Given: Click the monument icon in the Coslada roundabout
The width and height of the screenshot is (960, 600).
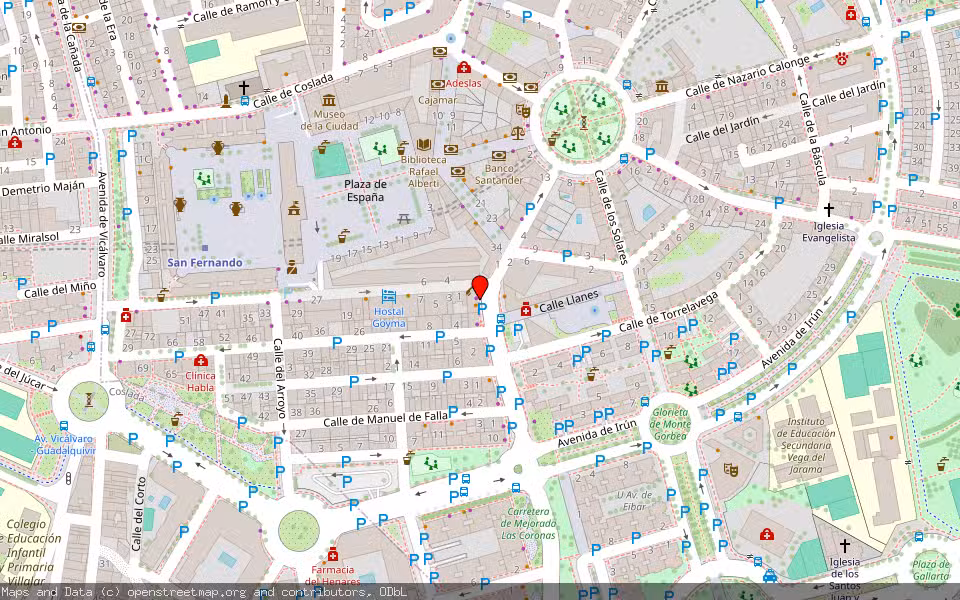Looking at the screenshot, I should (89, 400).
